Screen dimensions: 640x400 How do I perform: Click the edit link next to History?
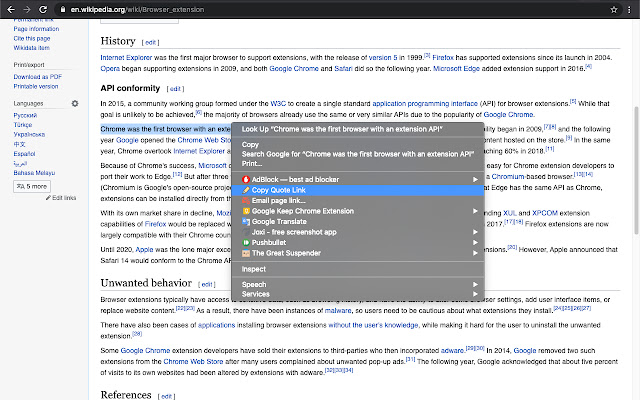click(x=151, y=42)
